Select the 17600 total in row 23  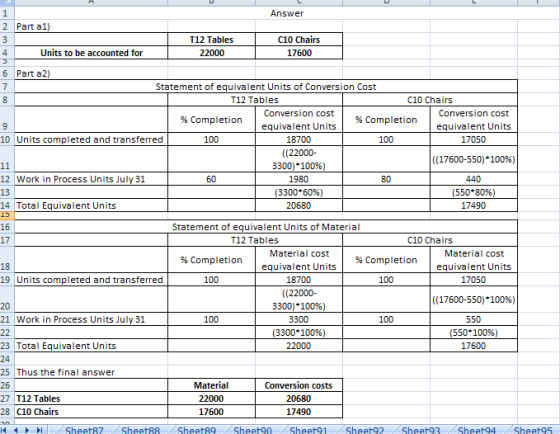point(474,345)
